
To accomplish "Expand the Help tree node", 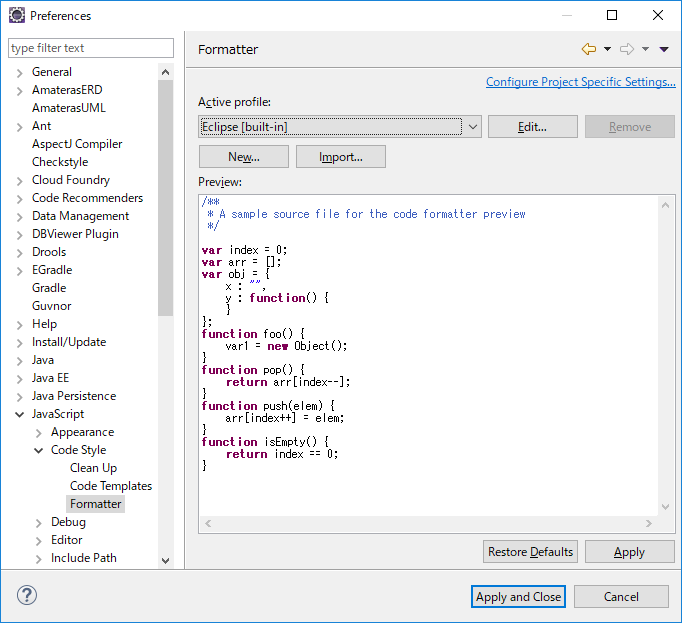I will pyautogui.click(x=19, y=325).
